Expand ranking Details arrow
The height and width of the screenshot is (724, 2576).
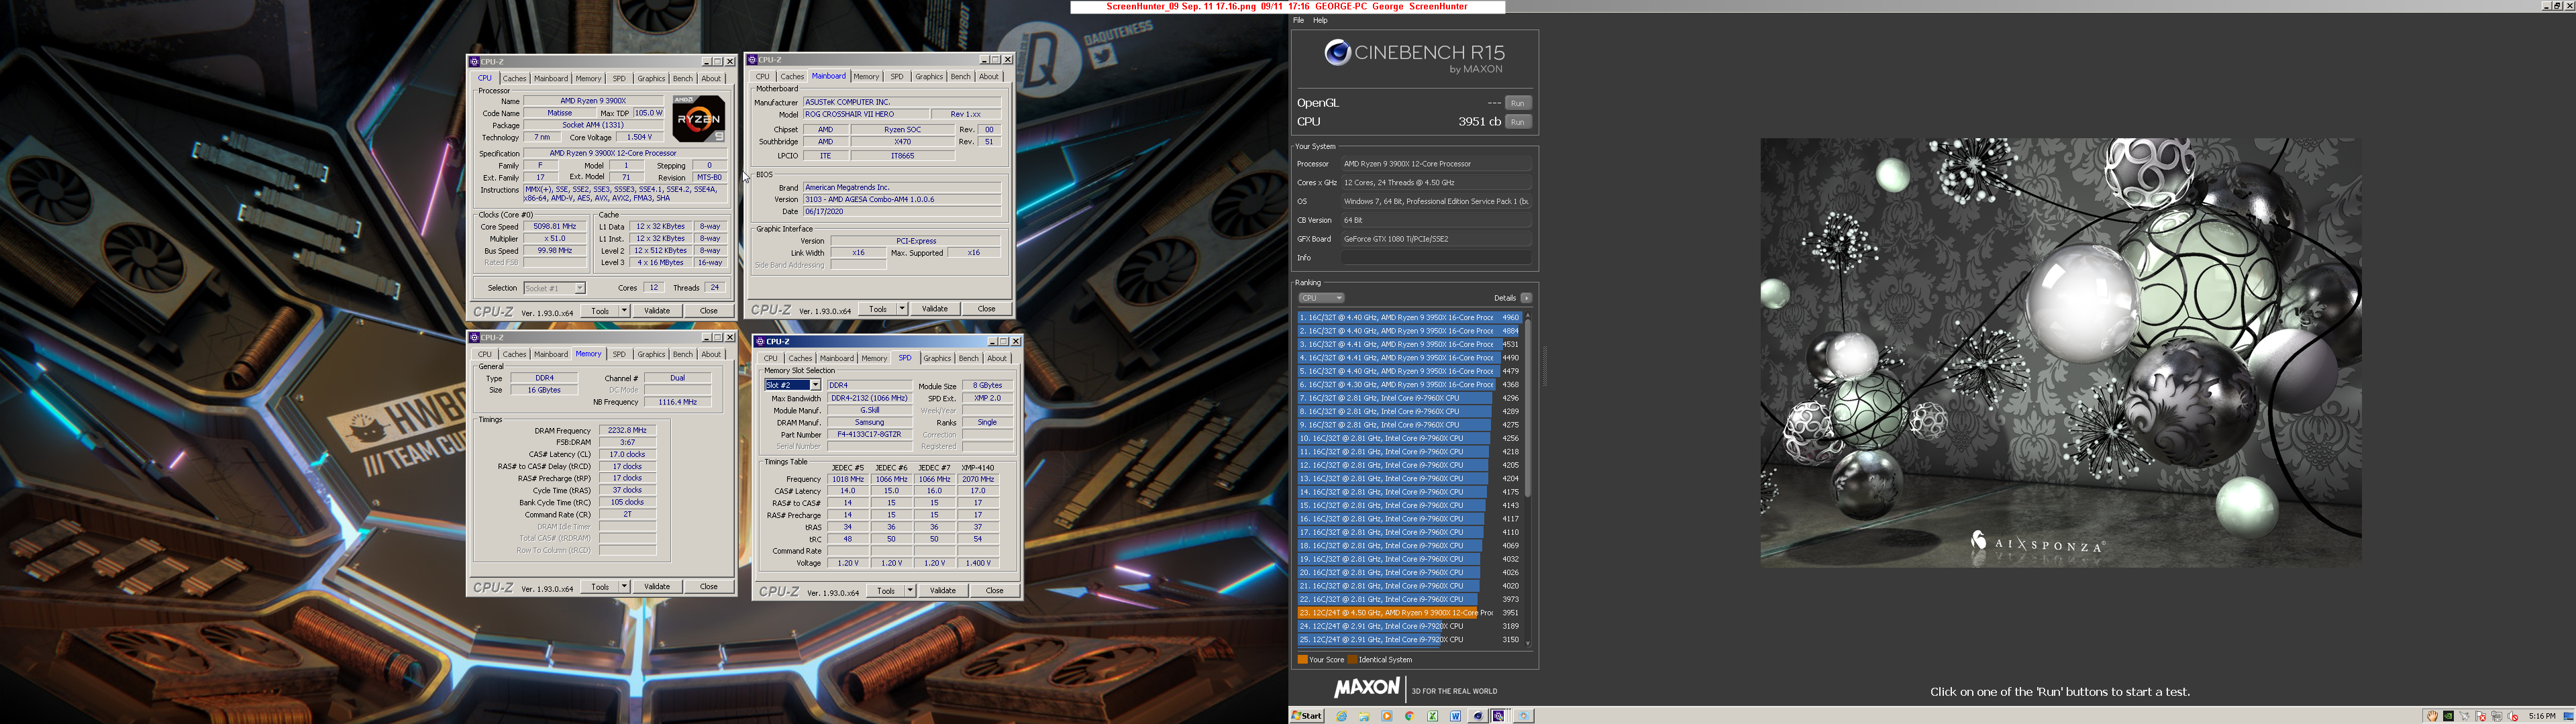pos(1526,298)
